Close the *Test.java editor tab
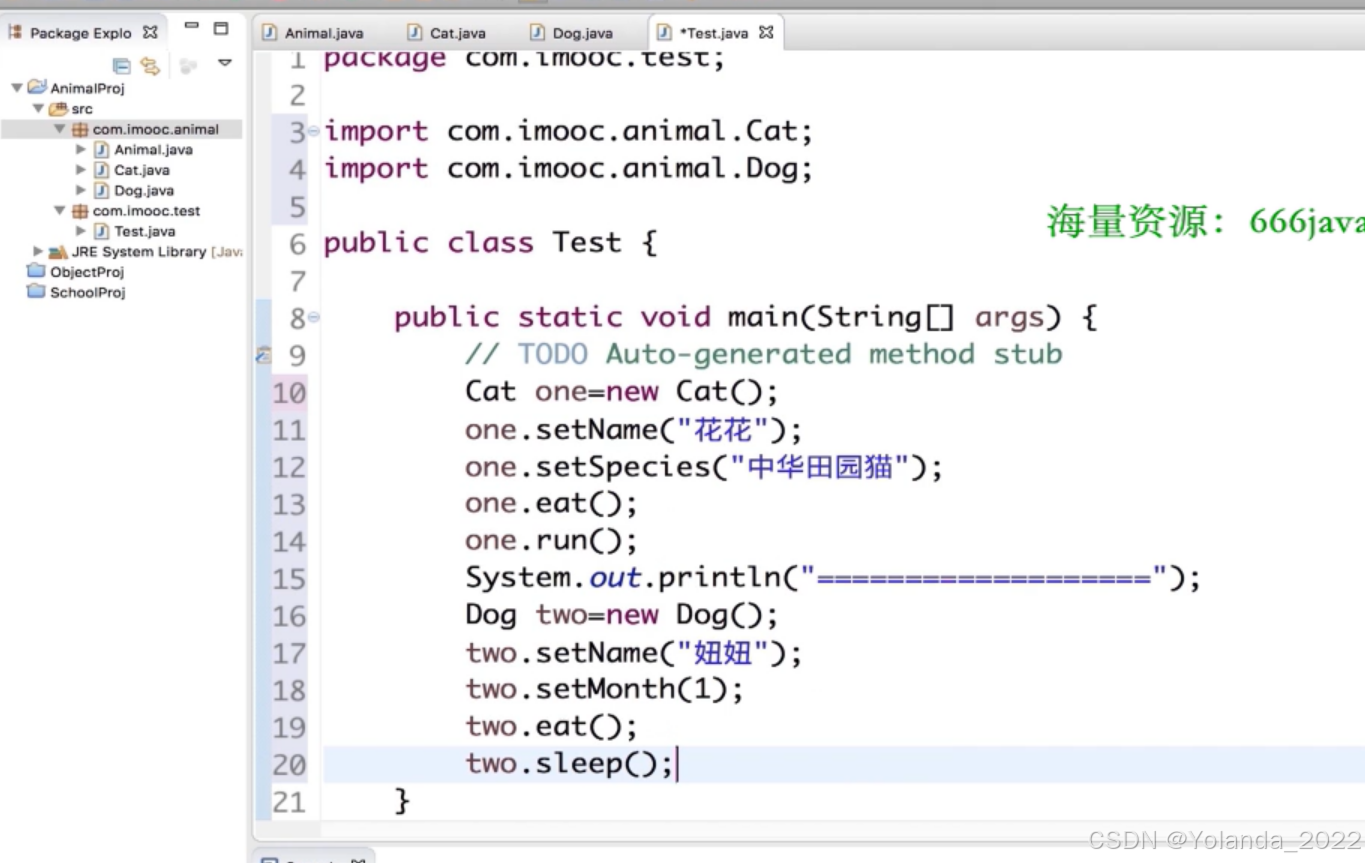This screenshot has height=863, width=1365. [766, 32]
